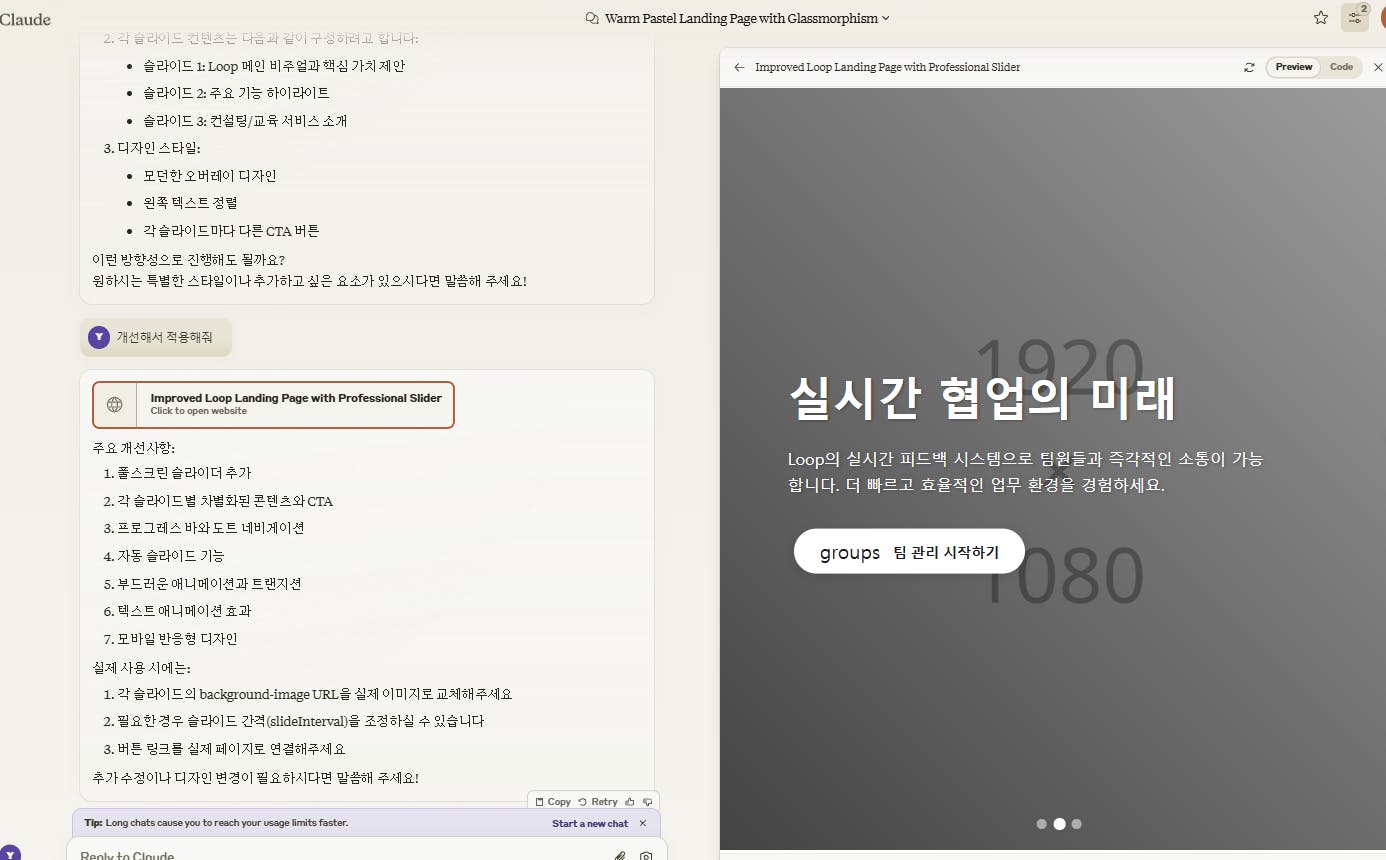1386x860 pixels.
Task: Click the list item 각 슬라이드별 차별화된 콘텐츠와 CTA
Action: coord(225,501)
